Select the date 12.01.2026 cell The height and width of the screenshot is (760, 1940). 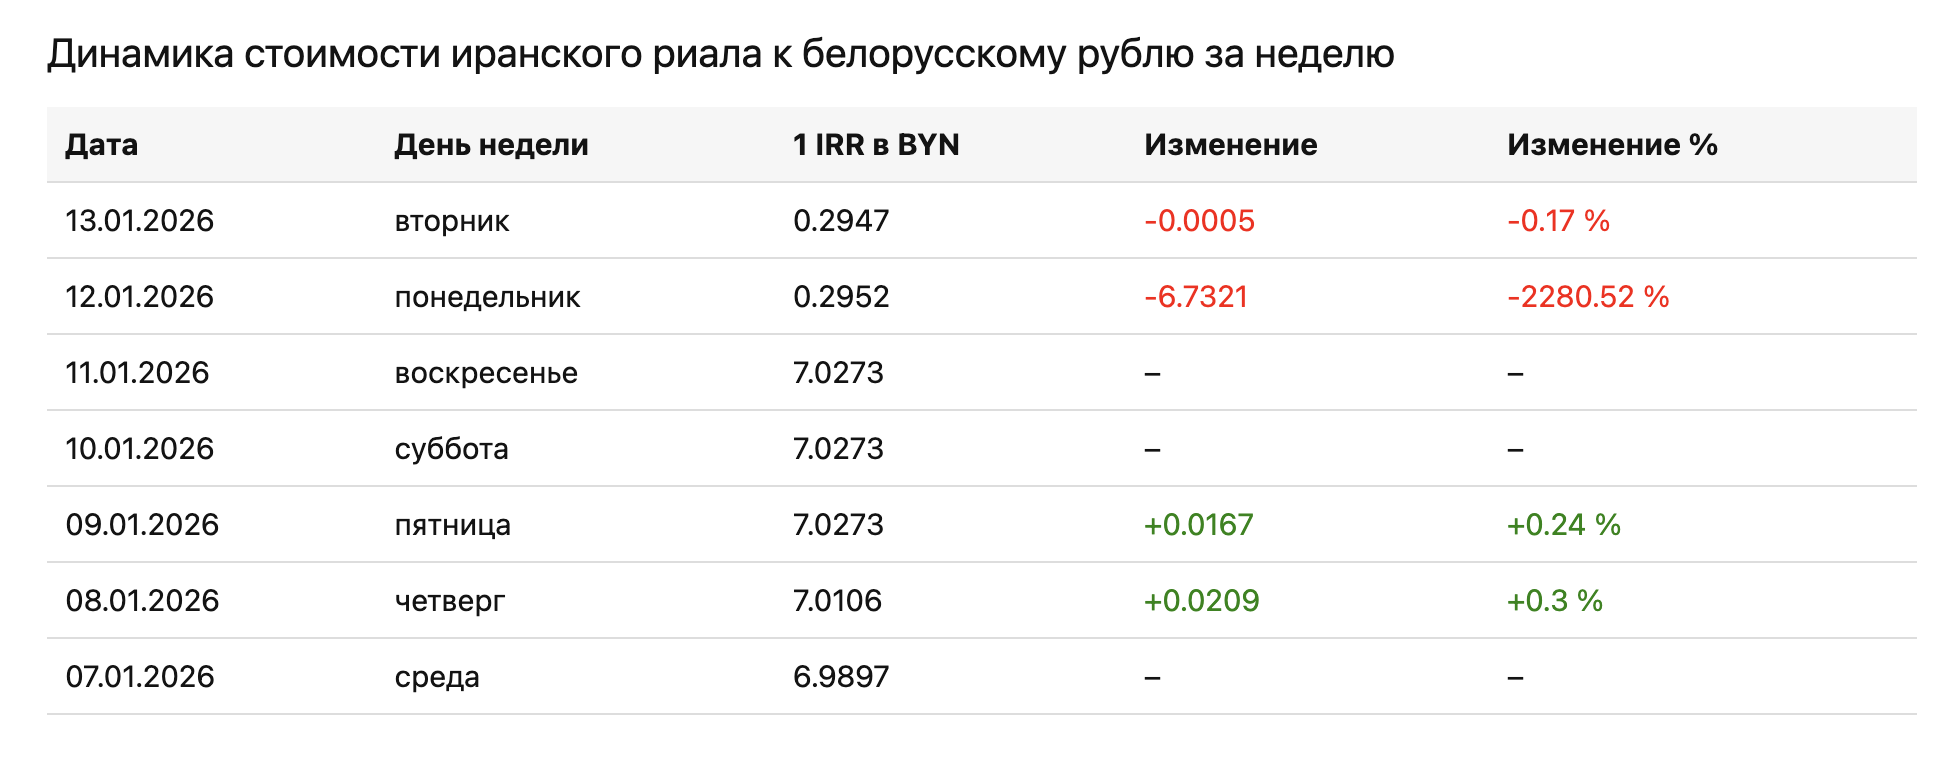140,297
